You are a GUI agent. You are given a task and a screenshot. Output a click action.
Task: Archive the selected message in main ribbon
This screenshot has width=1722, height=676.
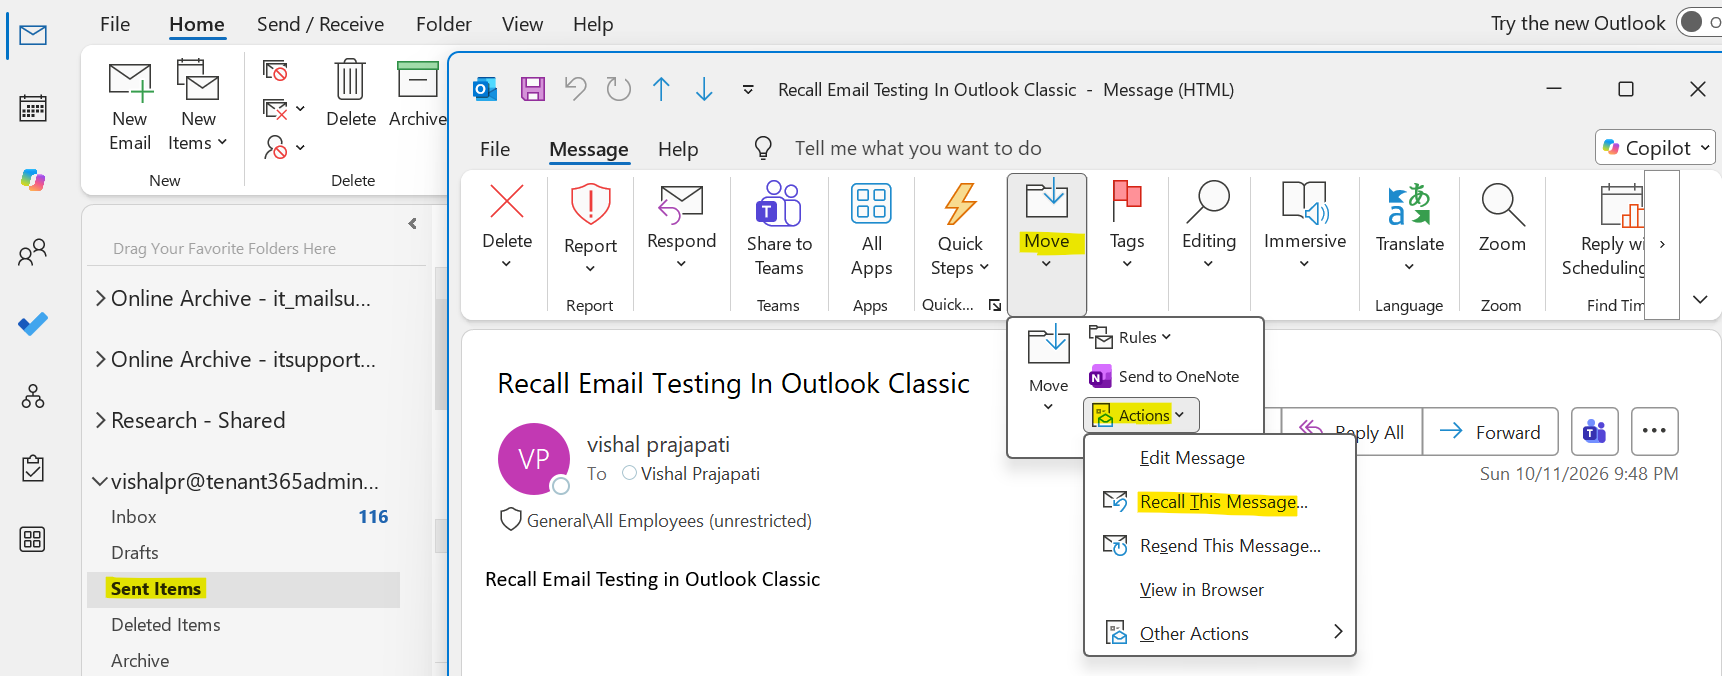click(417, 94)
